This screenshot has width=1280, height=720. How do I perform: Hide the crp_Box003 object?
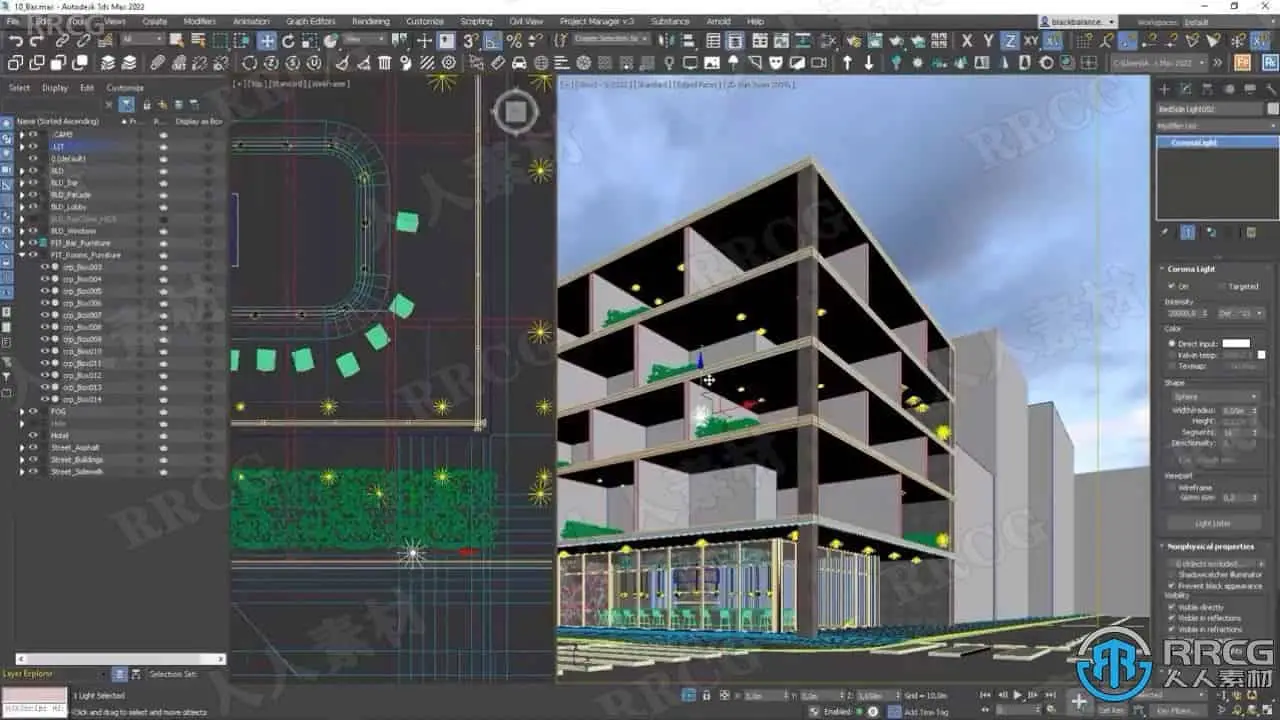click(45, 267)
